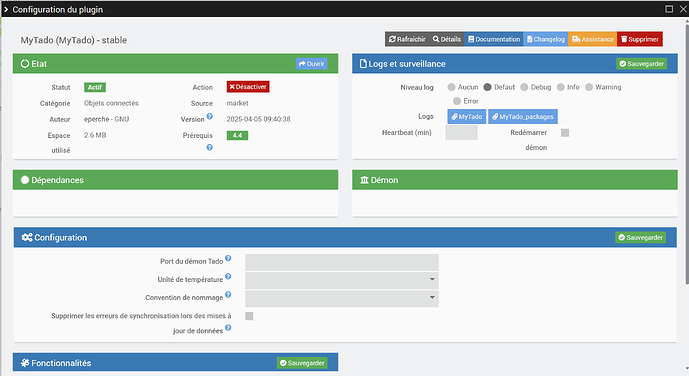Open the Assistance page

pyautogui.click(x=593, y=39)
